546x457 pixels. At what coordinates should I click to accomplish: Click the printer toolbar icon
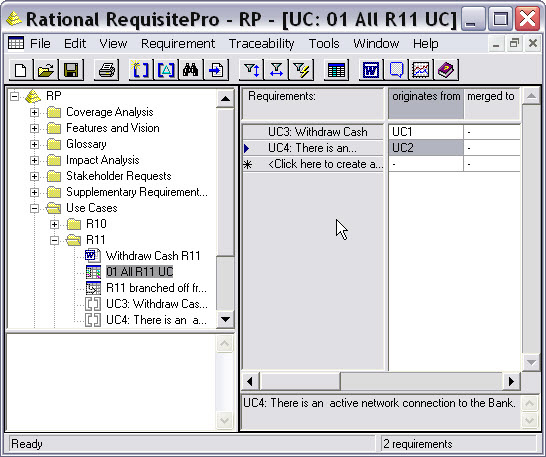pyautogui.click(x=106, y=70)
